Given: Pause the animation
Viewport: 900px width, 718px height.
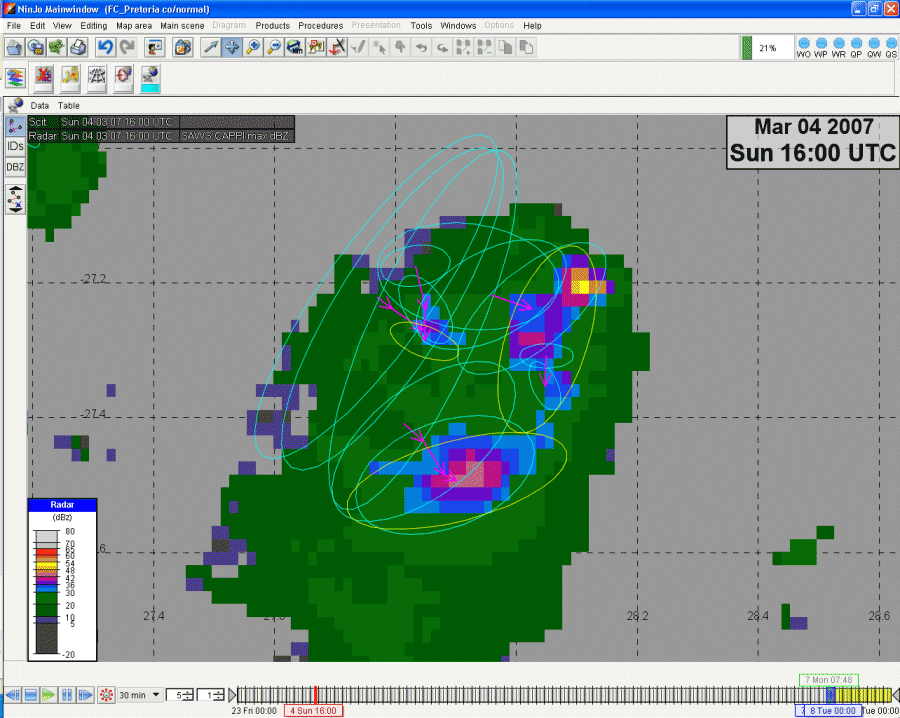Looking at the screenshot, I should pyautogui.click(x=67, y=695).
